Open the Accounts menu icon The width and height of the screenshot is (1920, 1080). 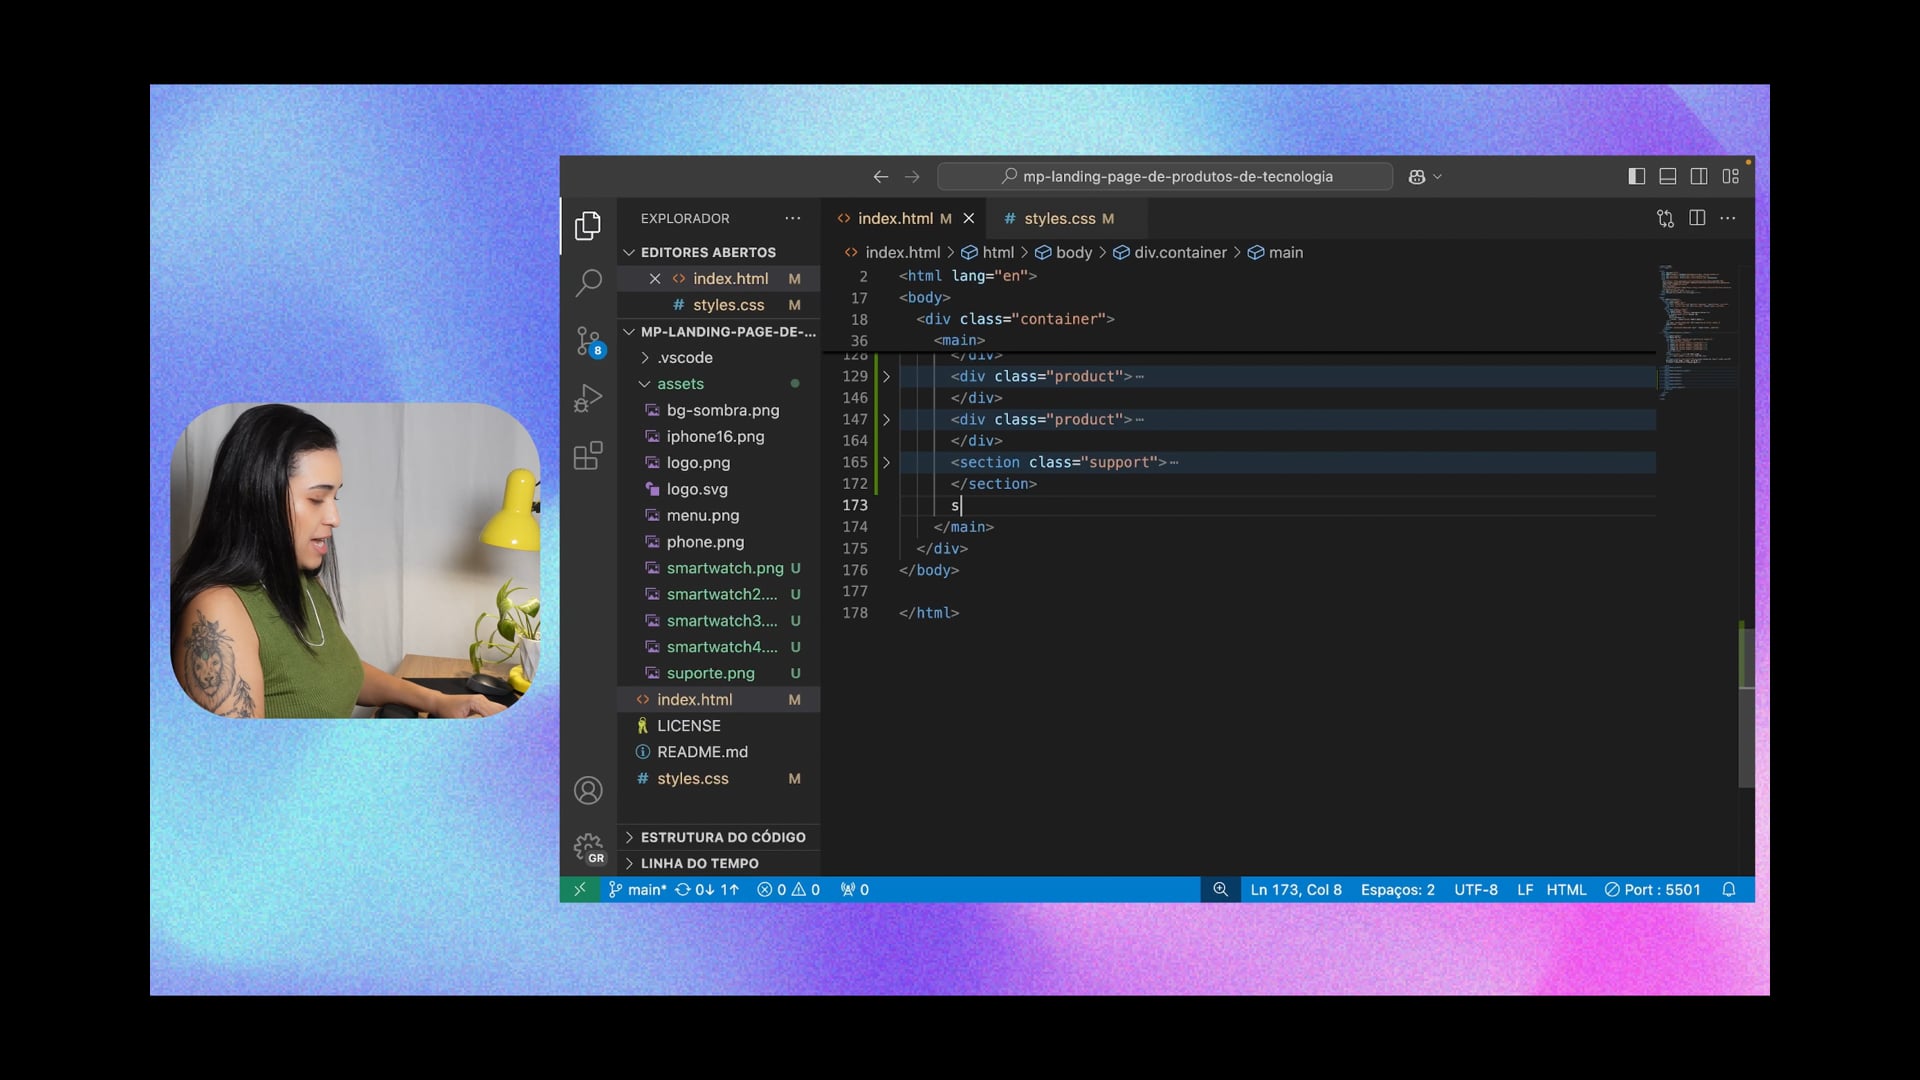tap(588, 790)
